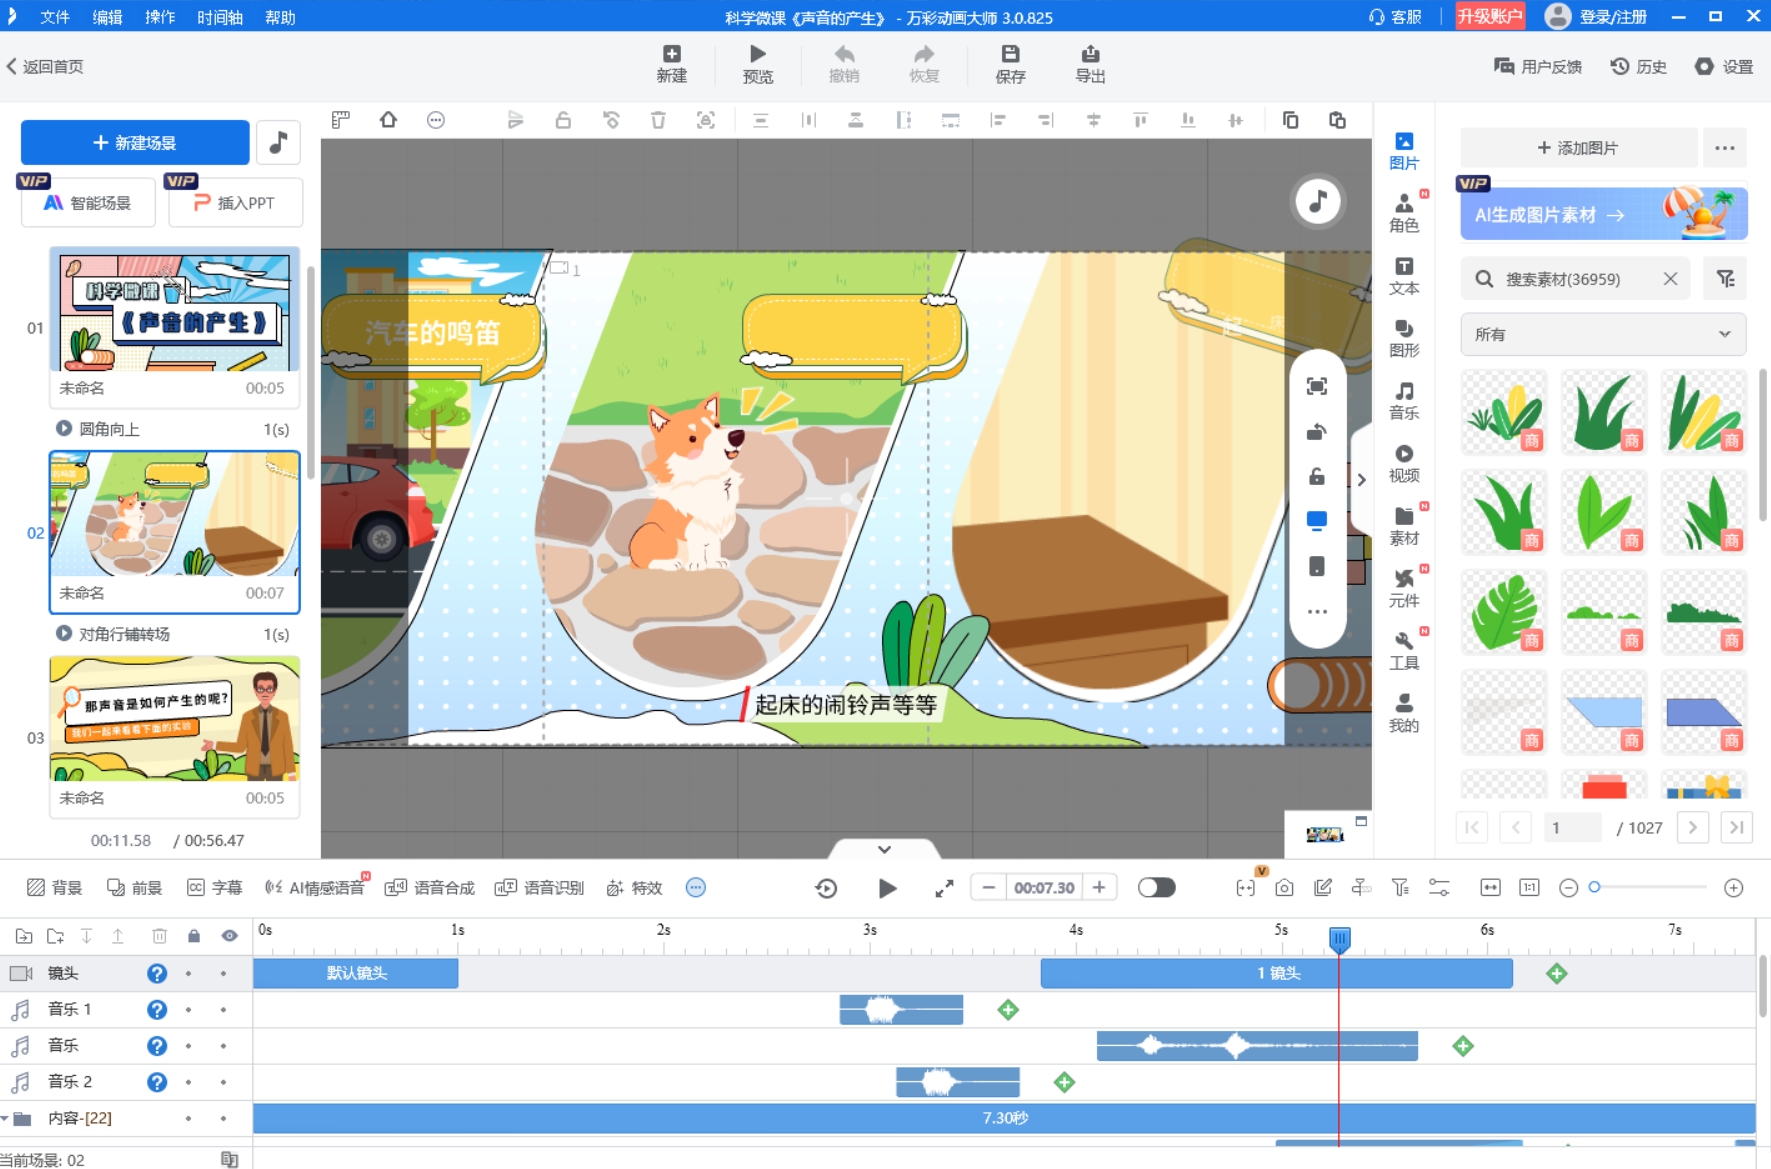The height and width of the screenshot is (1169, 1771).
Task: Click the Export (导出) toolbar icon
Action: tap(1089, 64)
